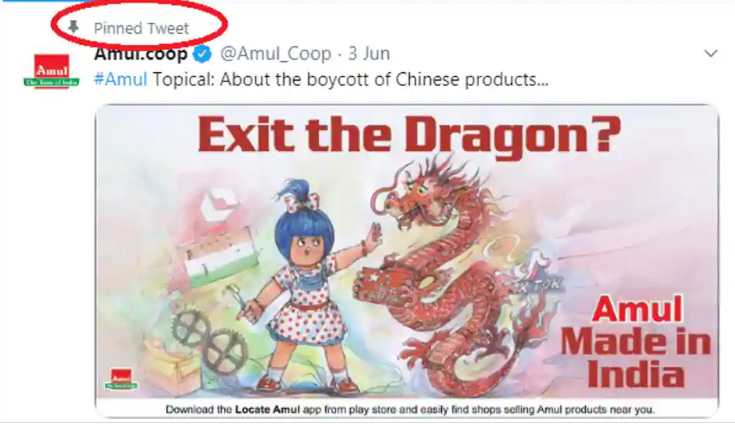Click the small Amul logo inside image
This screenshot has width=735, height=424.
coord(121,379)
